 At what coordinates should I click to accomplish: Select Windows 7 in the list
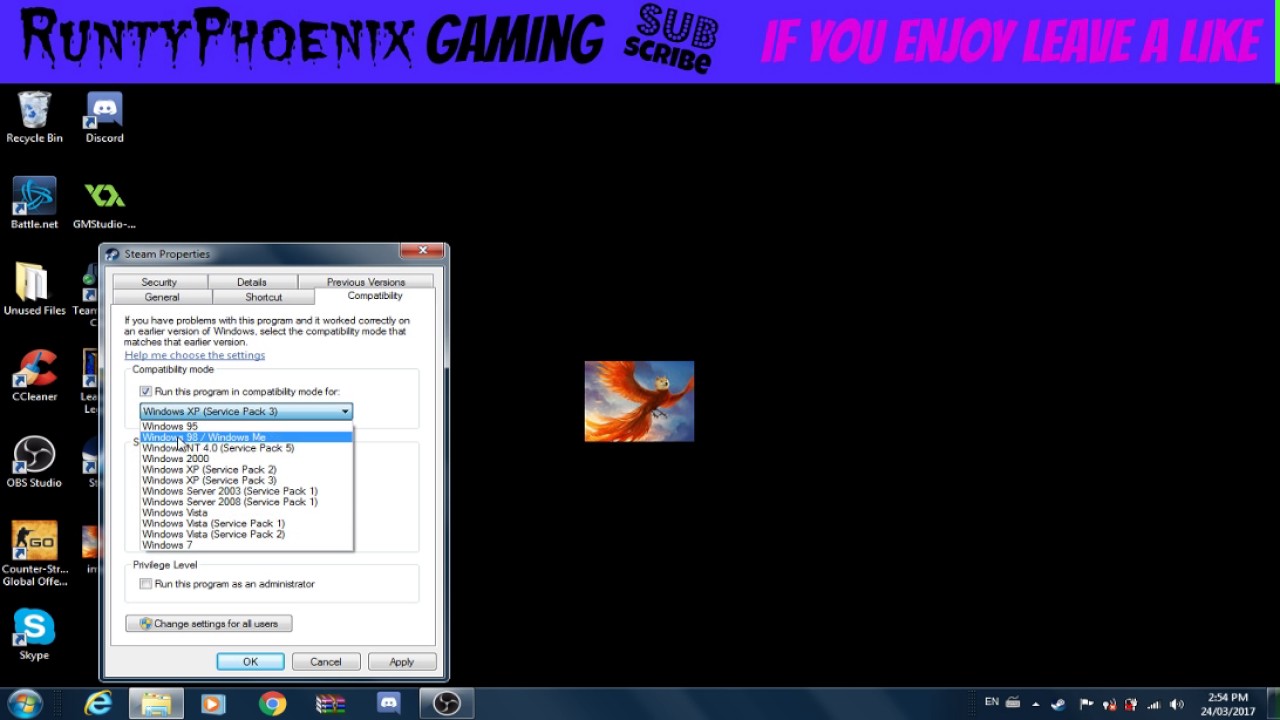[246, 545]
